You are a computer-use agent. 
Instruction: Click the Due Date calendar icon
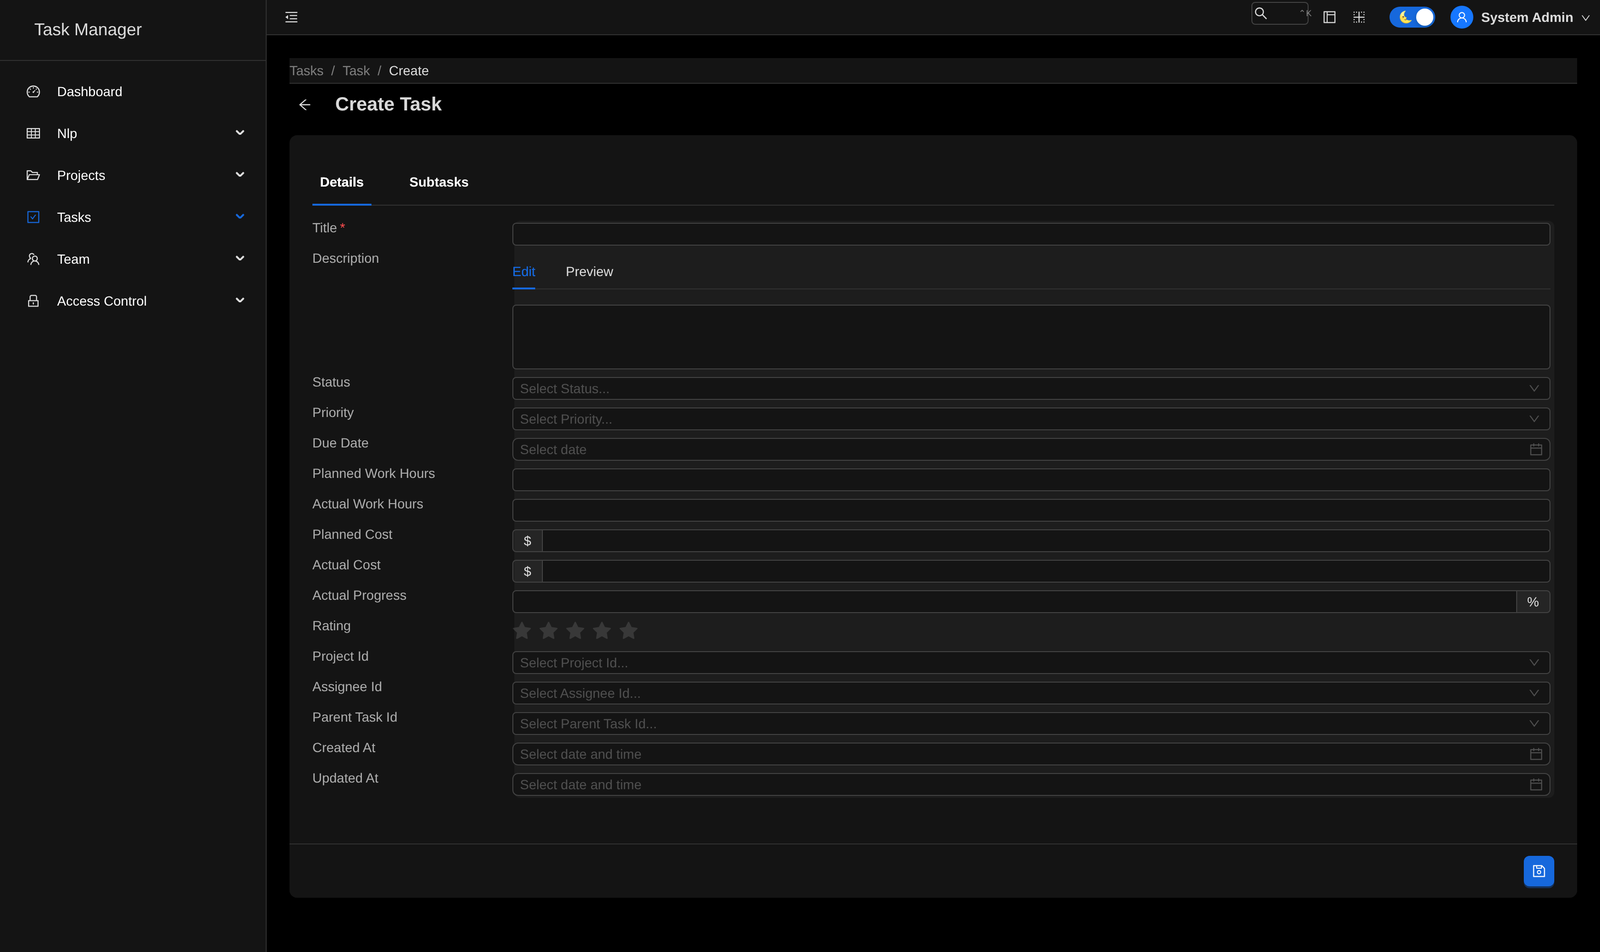point(1536,450)
